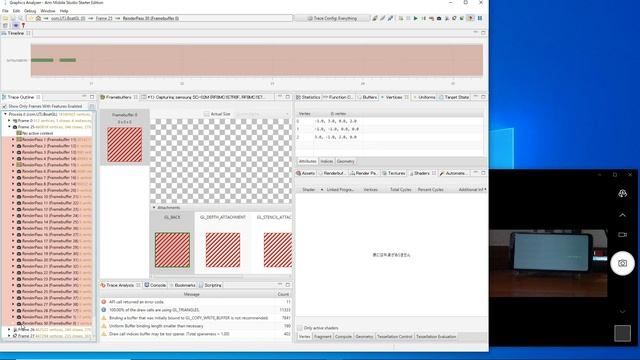Viewport: 640px width, 360px height.
Task: Sort by the Count column header
Action: tap(283, 294)
